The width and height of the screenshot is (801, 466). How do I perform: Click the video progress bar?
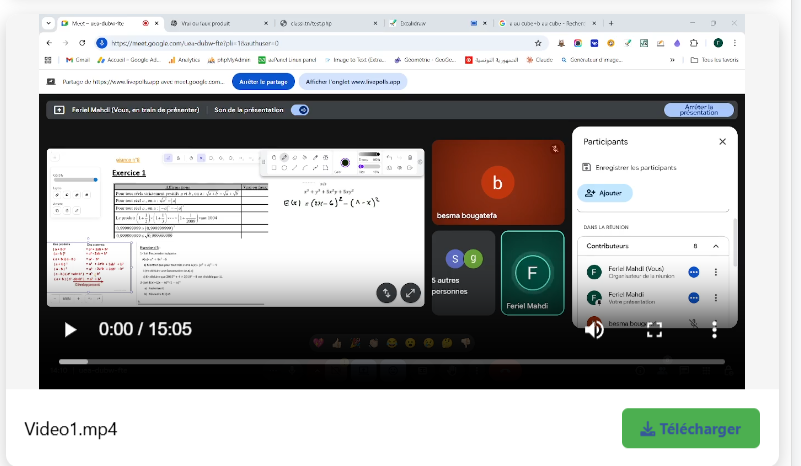click(x=391, y=361)
